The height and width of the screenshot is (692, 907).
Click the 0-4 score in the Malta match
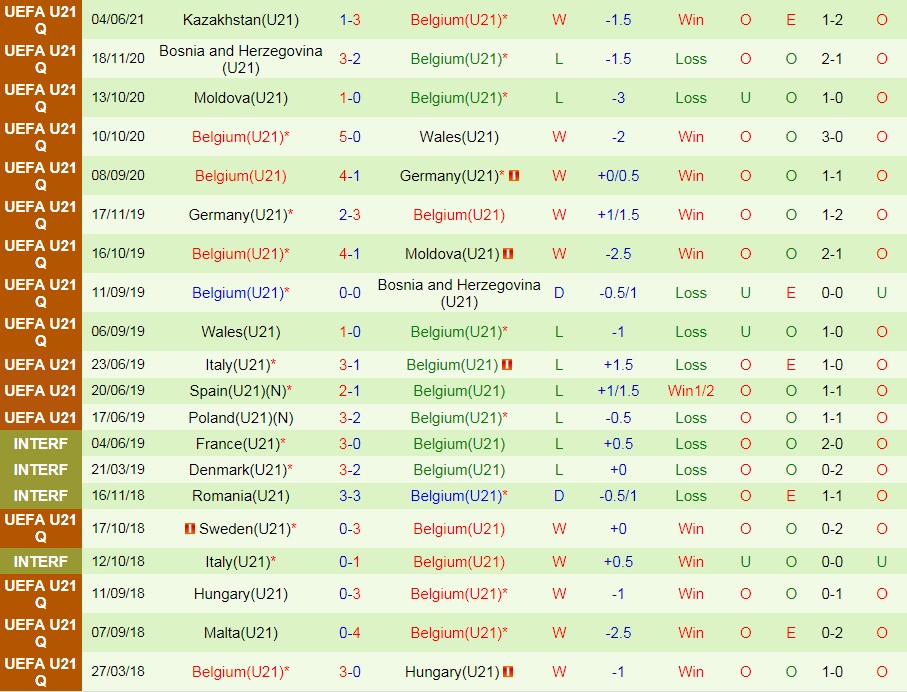(350, 633)
